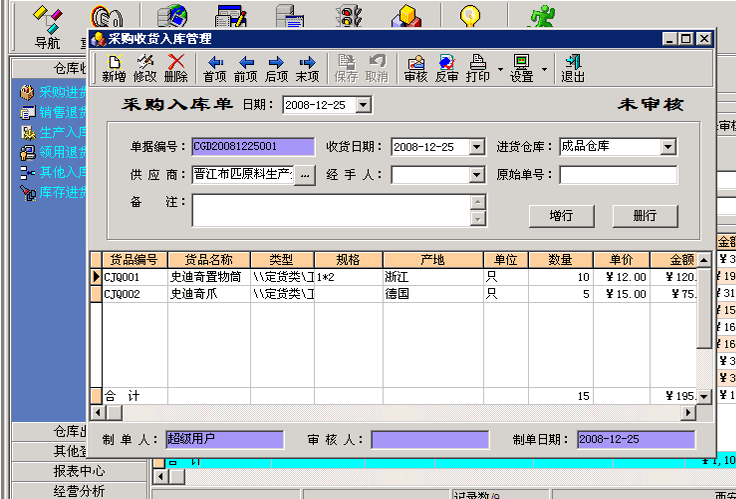Open the 日期 date dropdown at top
The height and width of the screenshot is (499, 736).
[x=363, y=105]
